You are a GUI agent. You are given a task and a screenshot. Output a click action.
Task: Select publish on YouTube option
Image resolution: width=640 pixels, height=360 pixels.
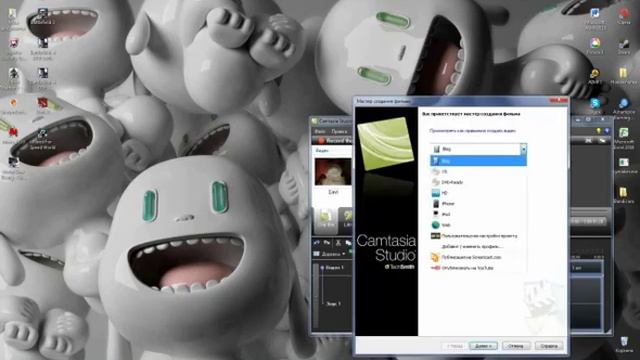click(478, 268)
